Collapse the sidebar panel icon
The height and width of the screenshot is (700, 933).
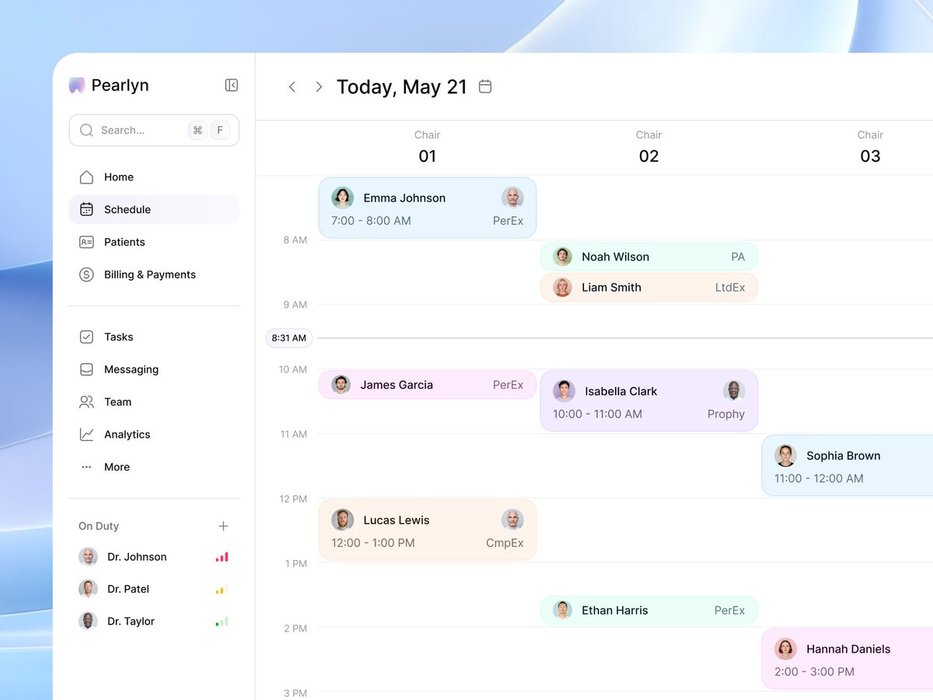(x=231, y=85)
